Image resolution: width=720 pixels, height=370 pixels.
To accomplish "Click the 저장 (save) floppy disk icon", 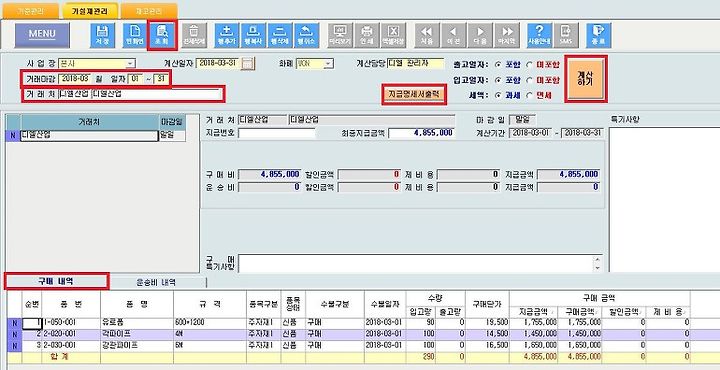I will pyautogui.click(x=102, y=35).
